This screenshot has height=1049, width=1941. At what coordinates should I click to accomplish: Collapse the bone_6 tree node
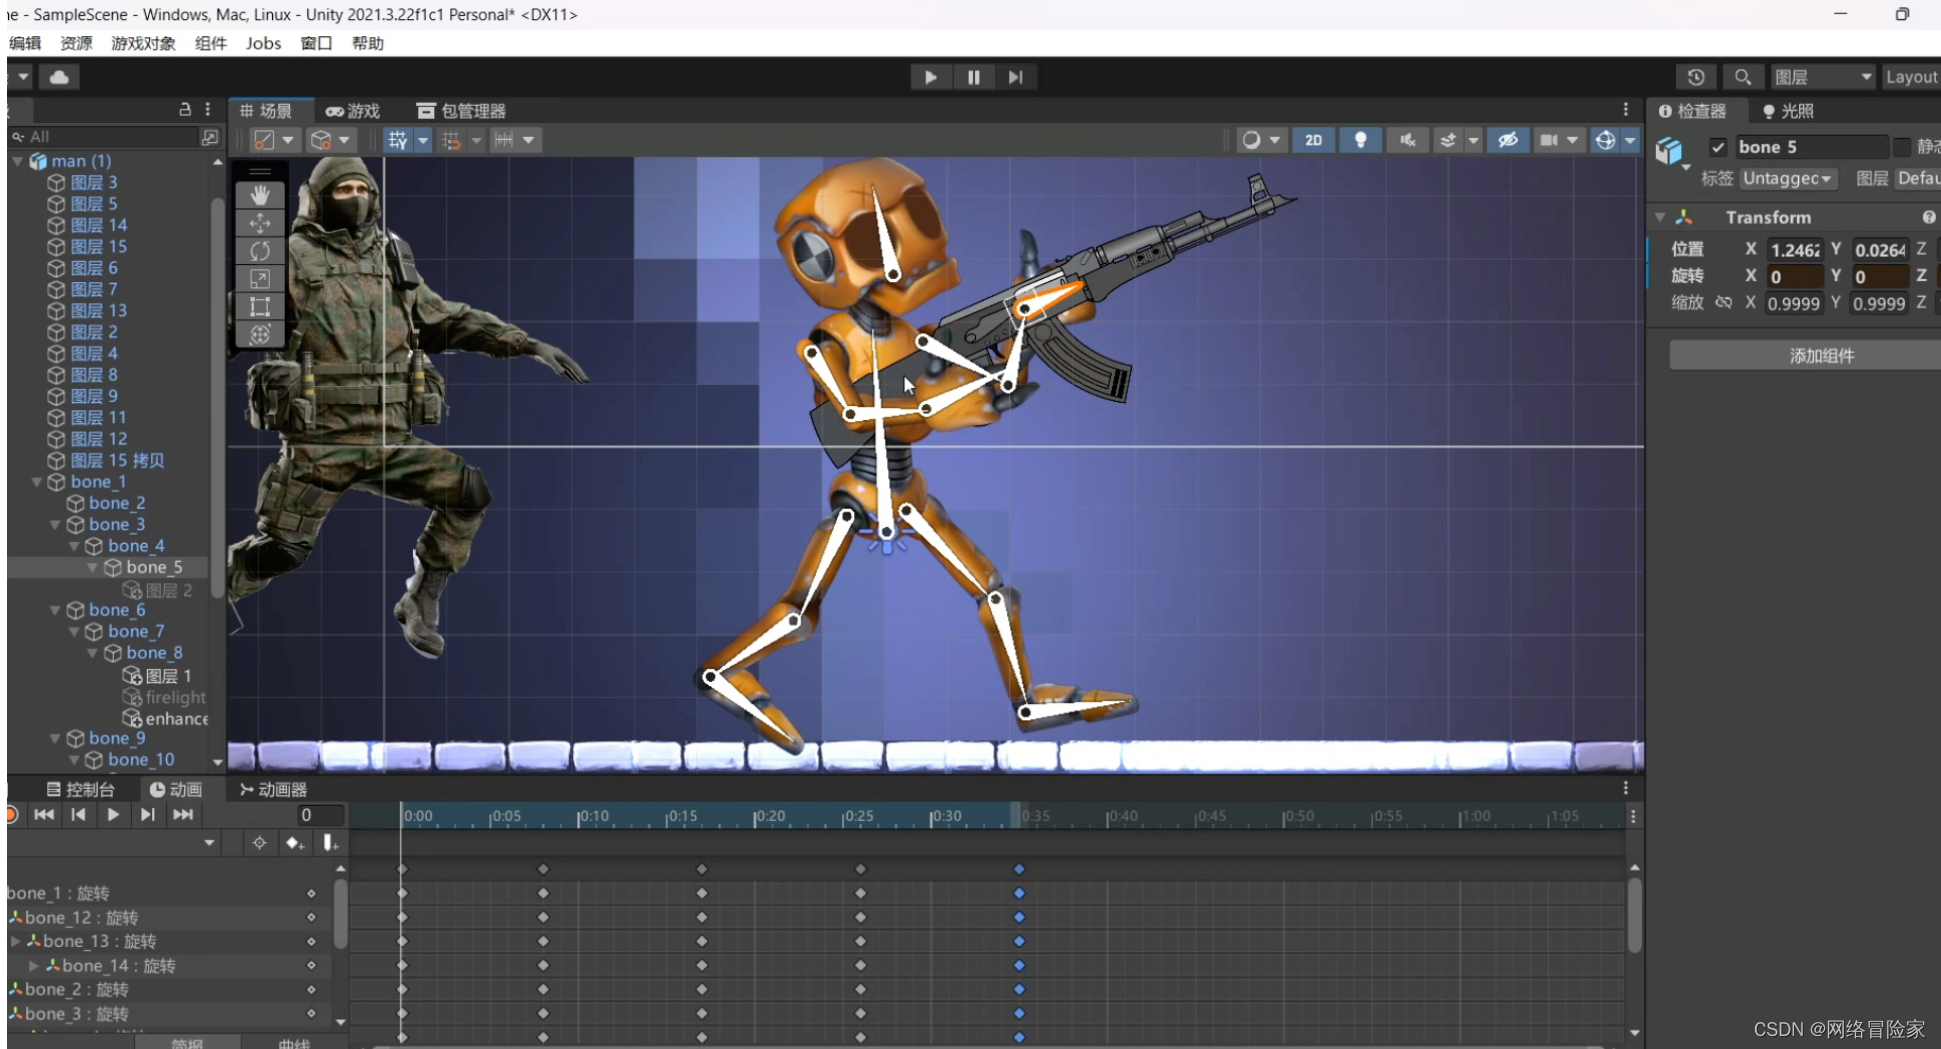(56, 610)
